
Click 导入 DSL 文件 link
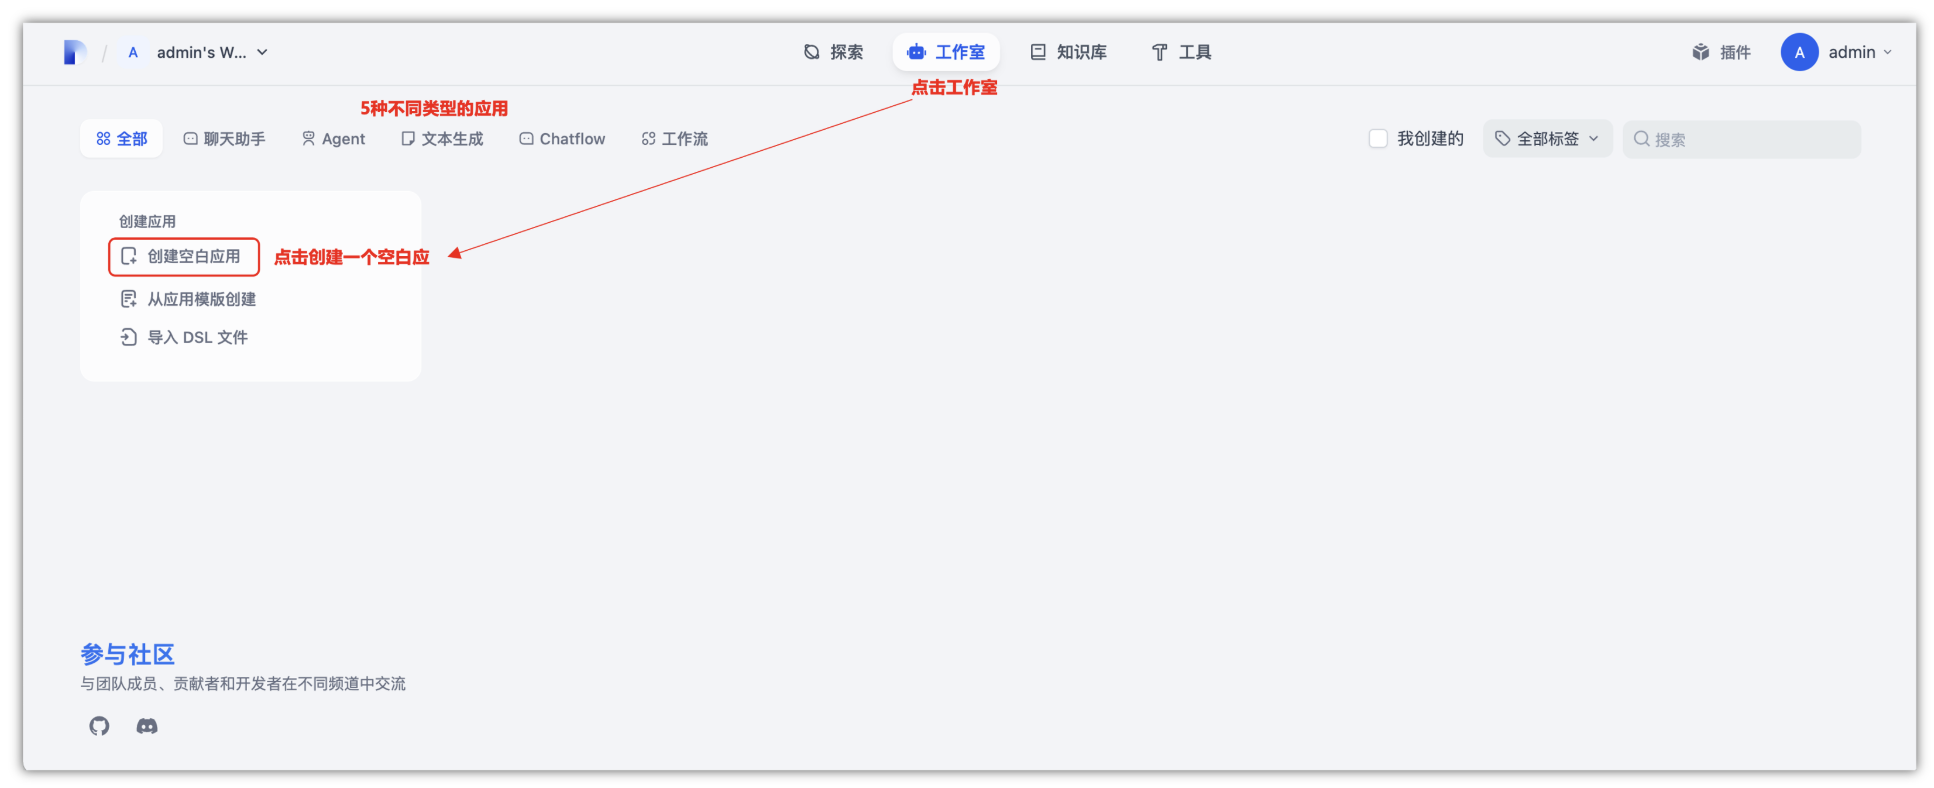197,337
